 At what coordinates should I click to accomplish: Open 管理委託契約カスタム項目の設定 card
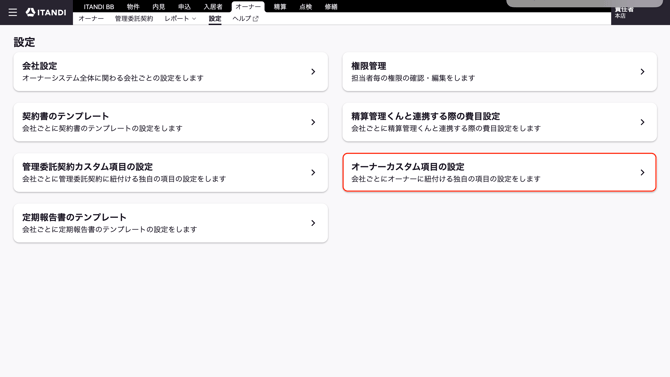(170, 173)
